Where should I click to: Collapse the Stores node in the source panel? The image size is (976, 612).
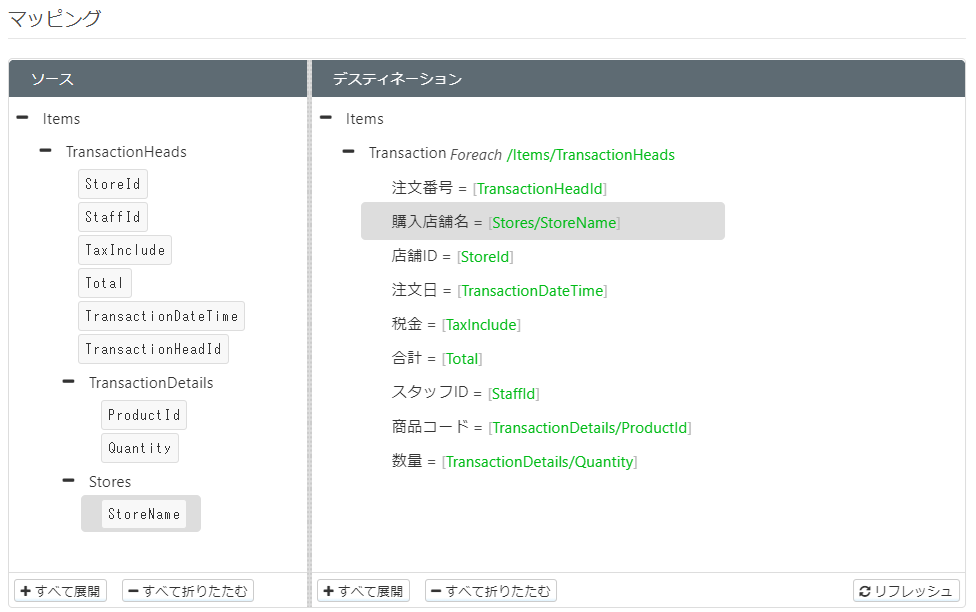68,481
